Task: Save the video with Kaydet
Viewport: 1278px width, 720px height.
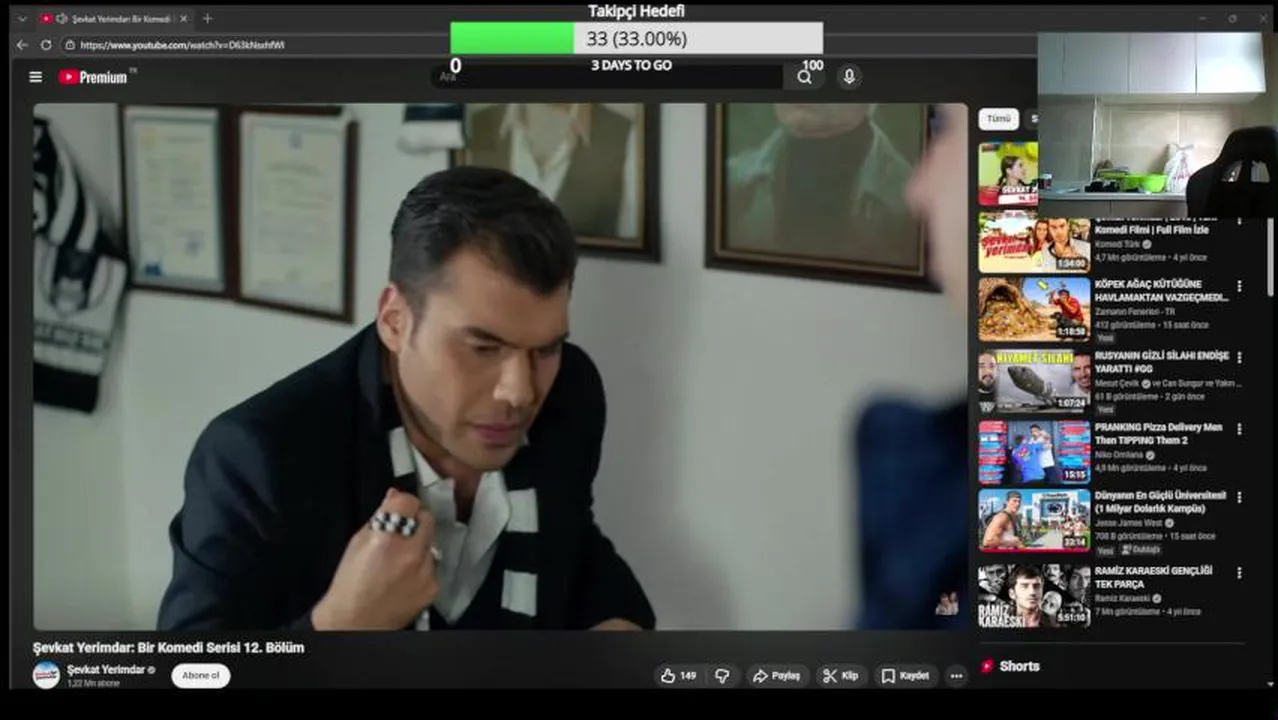Action: (x=905, y=676)
